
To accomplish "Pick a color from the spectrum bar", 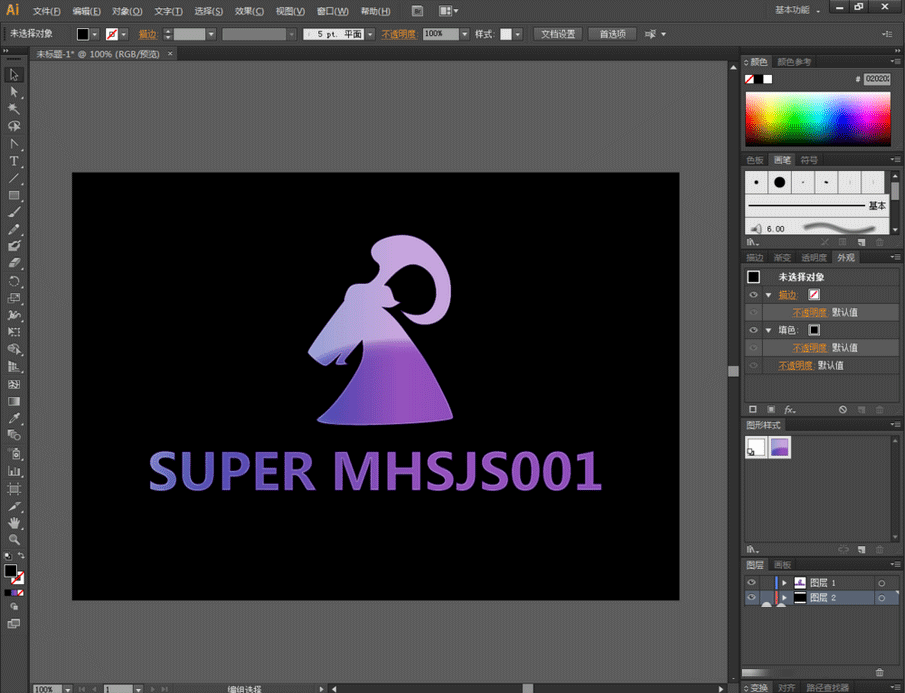I will pyautogui.click(x=817, y=119).
